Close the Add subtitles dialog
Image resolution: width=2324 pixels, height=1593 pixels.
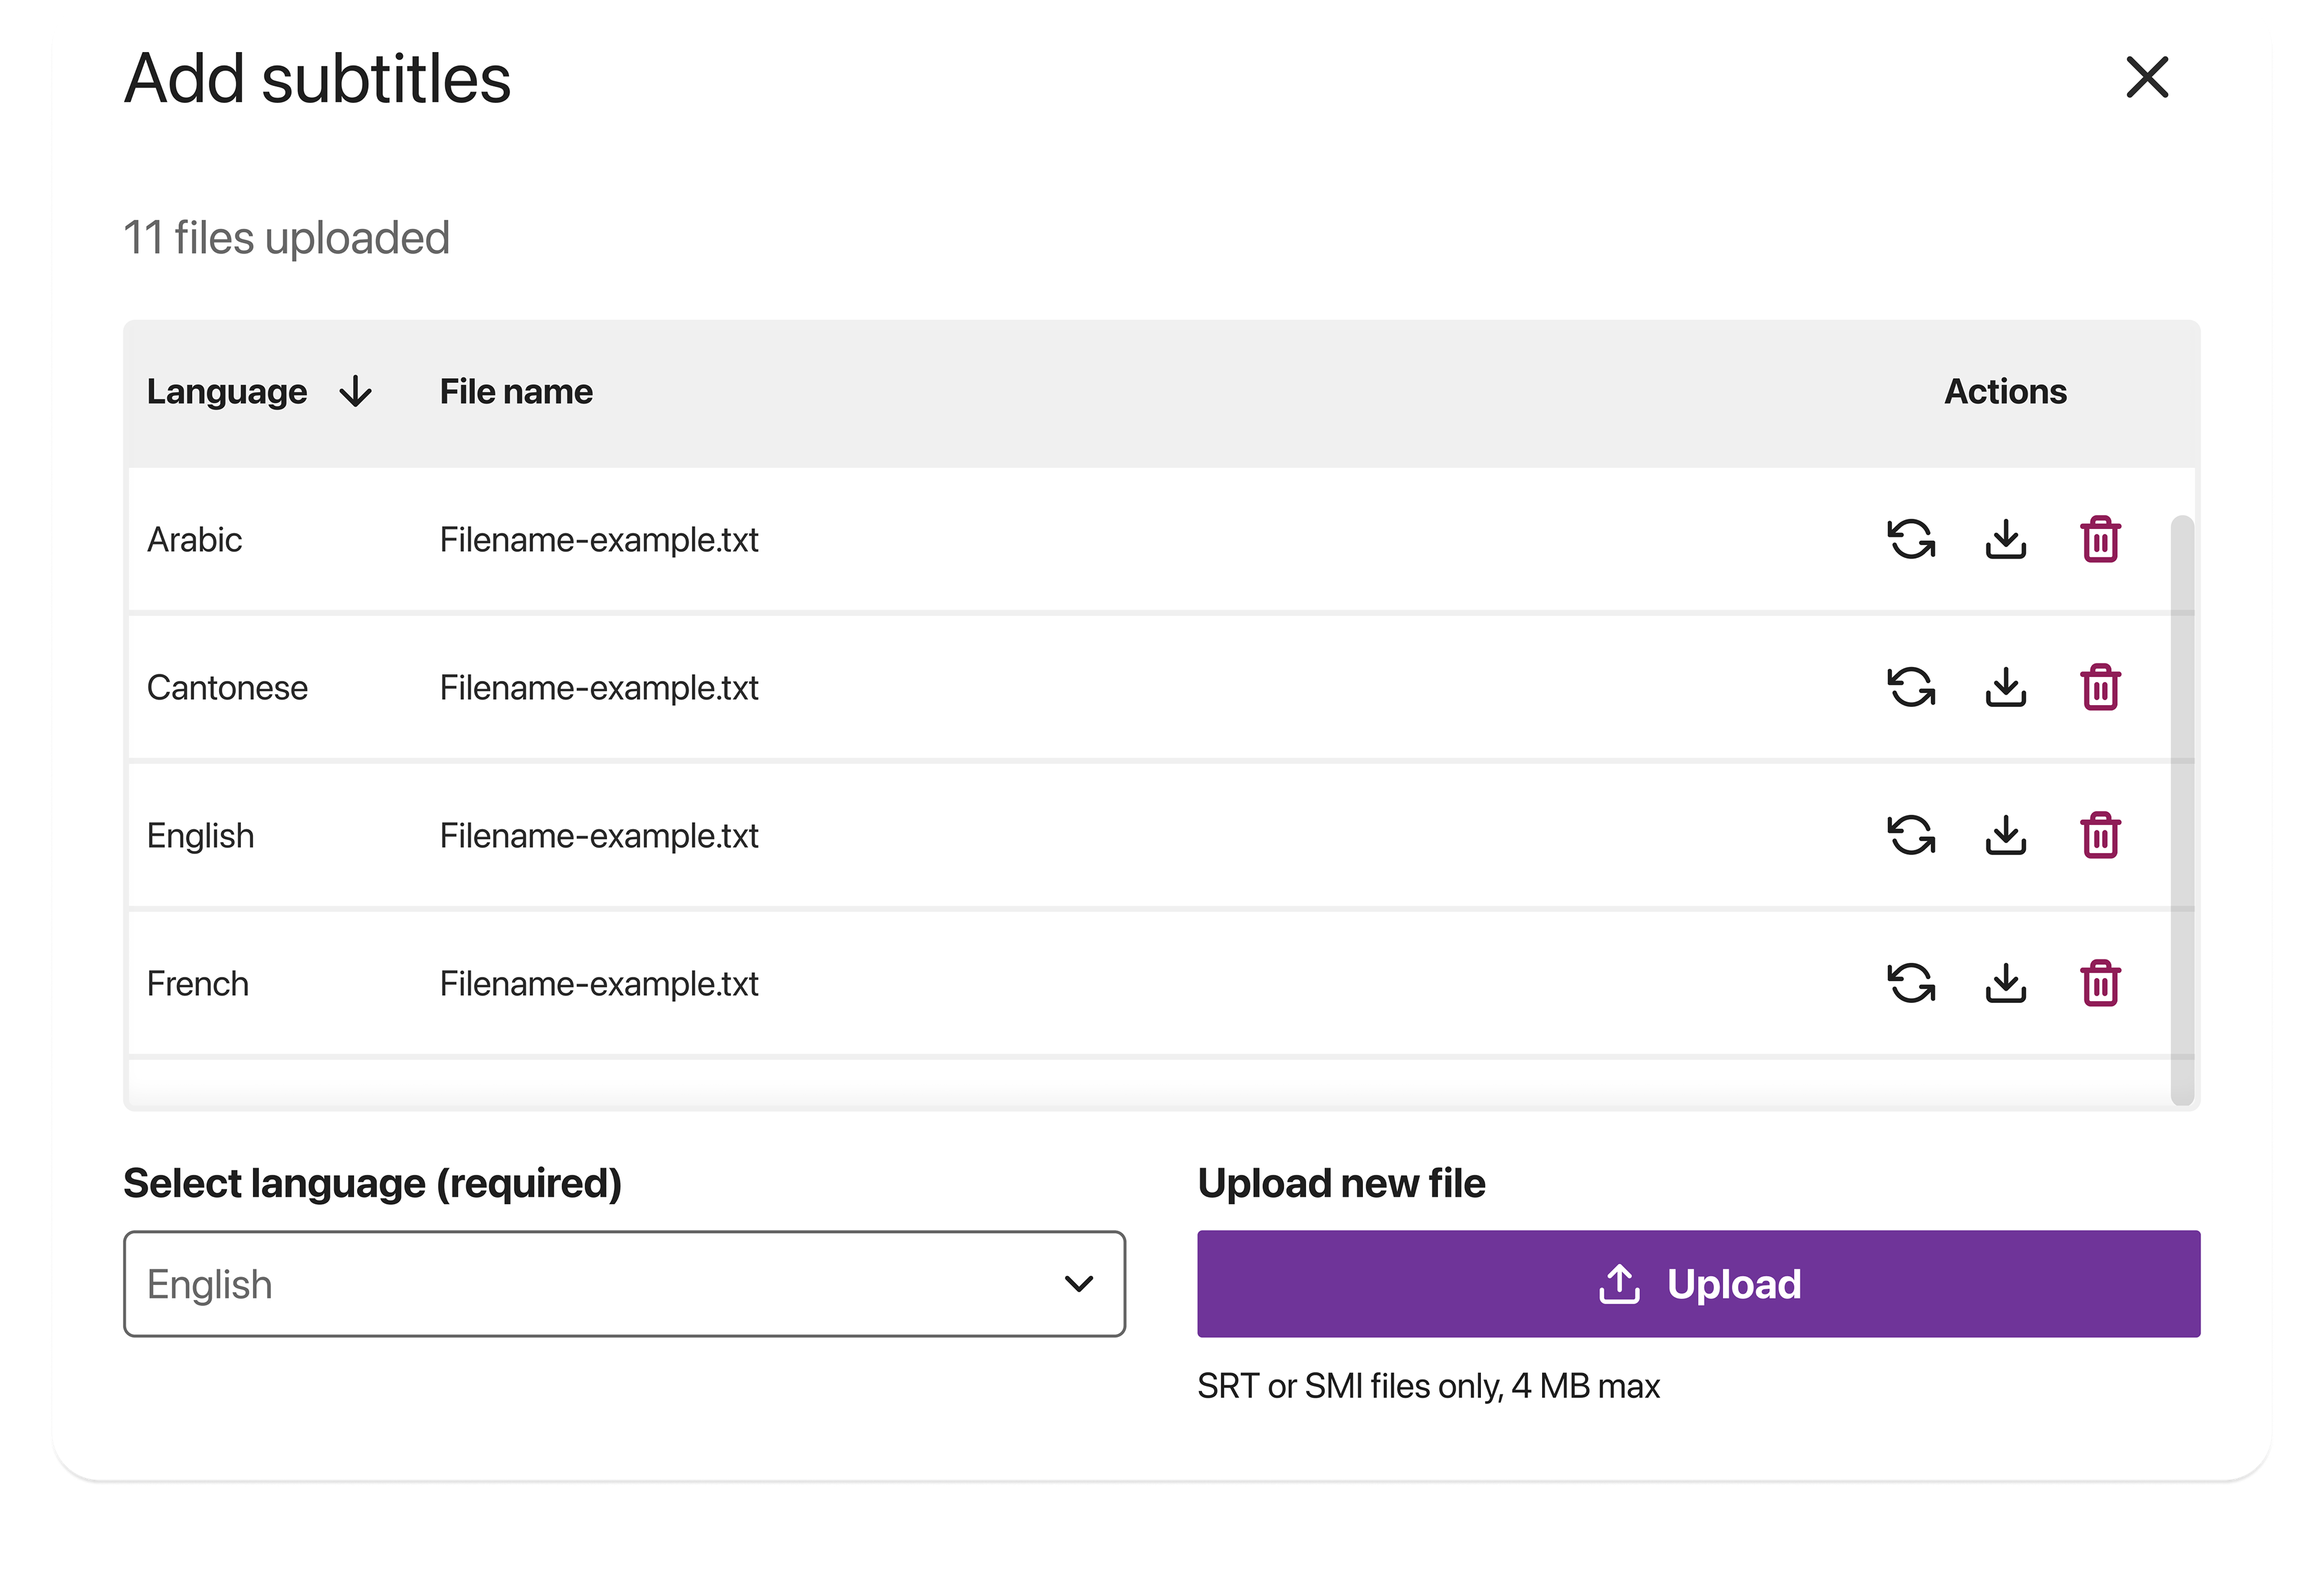(2146, 78)
